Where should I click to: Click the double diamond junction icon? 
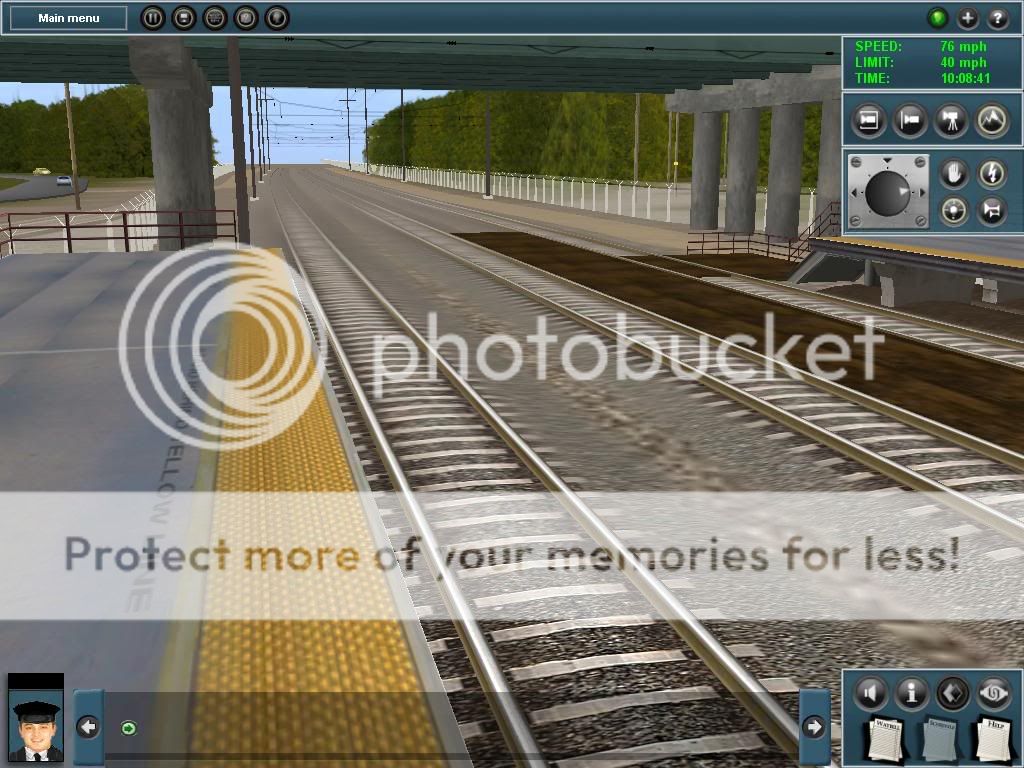click(x=952, y=693)
